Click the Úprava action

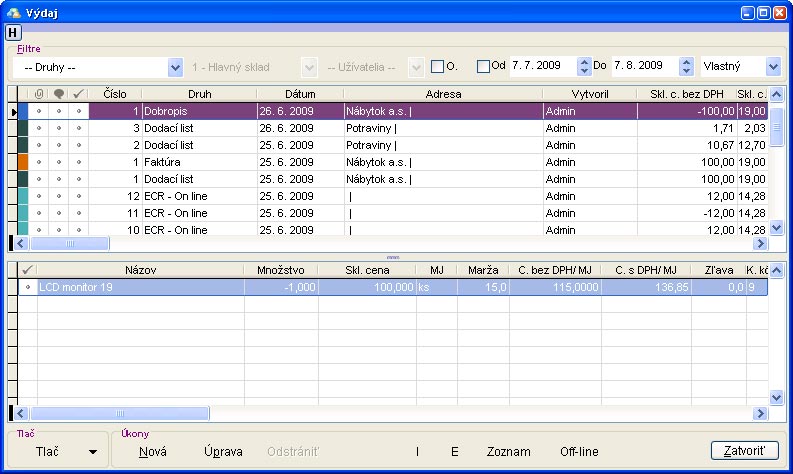pos(222,452)
